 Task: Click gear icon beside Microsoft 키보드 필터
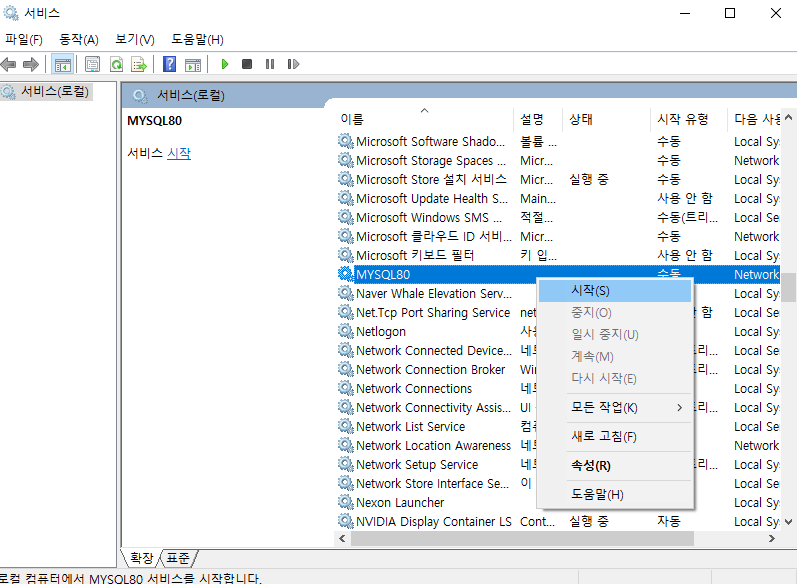(x=346, y=255)
